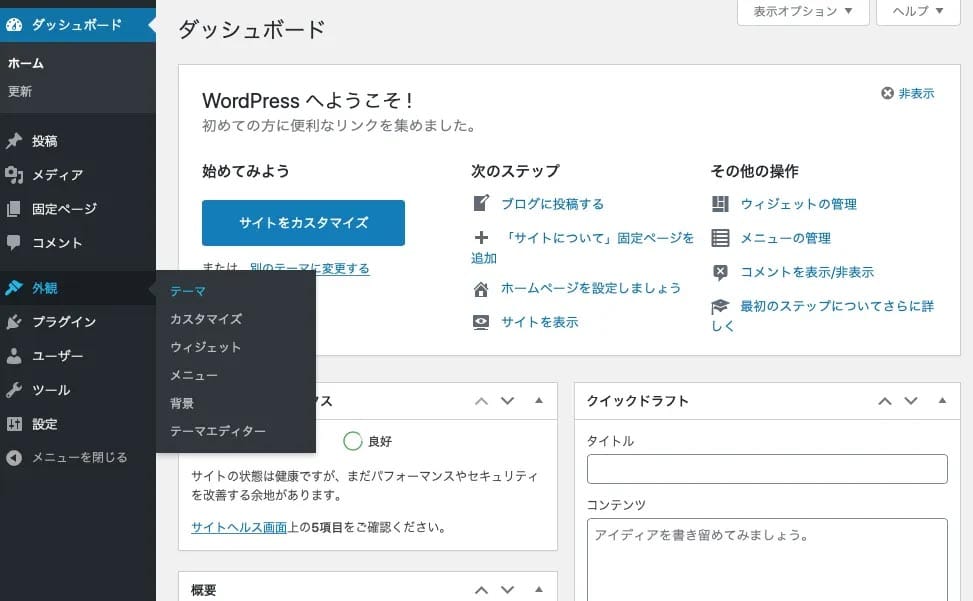Click the graduation cap icon beside 最初のステップ
Screen dimensions: 973x601
pos(720,306)
